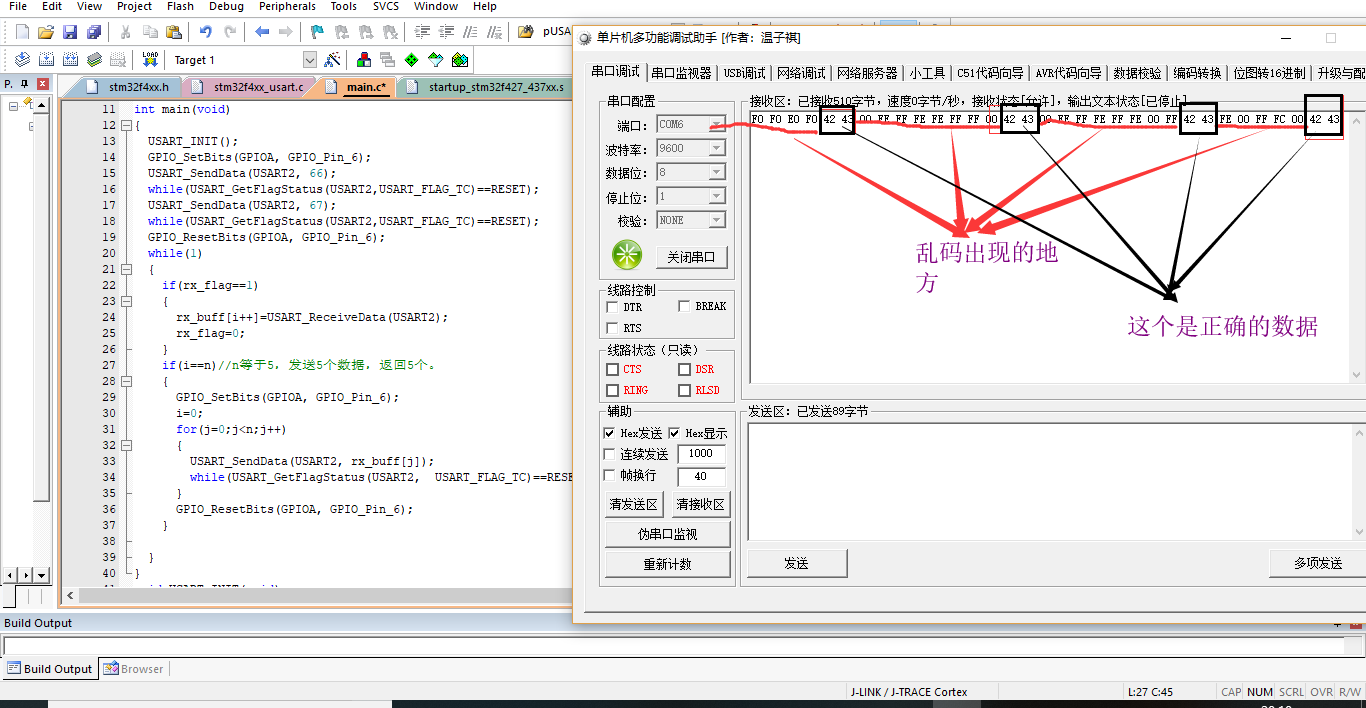Image resolution: width=1366 pixels, height=708 pixels.
Task: Close the Project panel with red X
Action: [x=41, y=85]
